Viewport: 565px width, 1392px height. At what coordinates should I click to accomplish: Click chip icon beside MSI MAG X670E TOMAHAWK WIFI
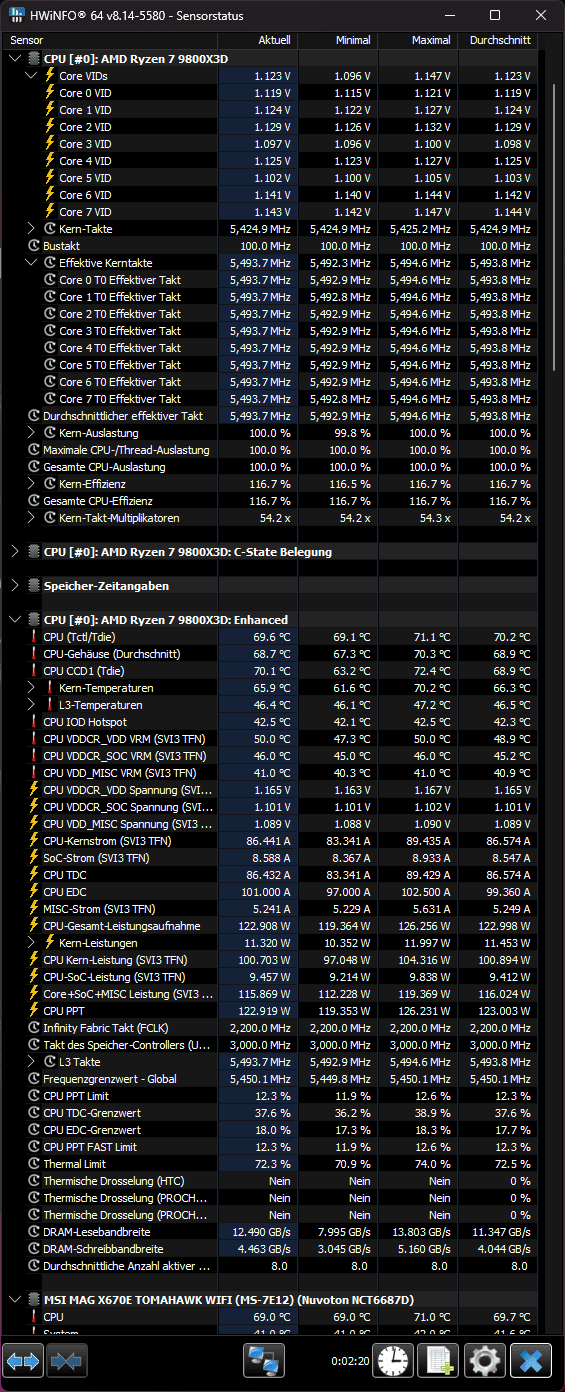coord(34,1300)
